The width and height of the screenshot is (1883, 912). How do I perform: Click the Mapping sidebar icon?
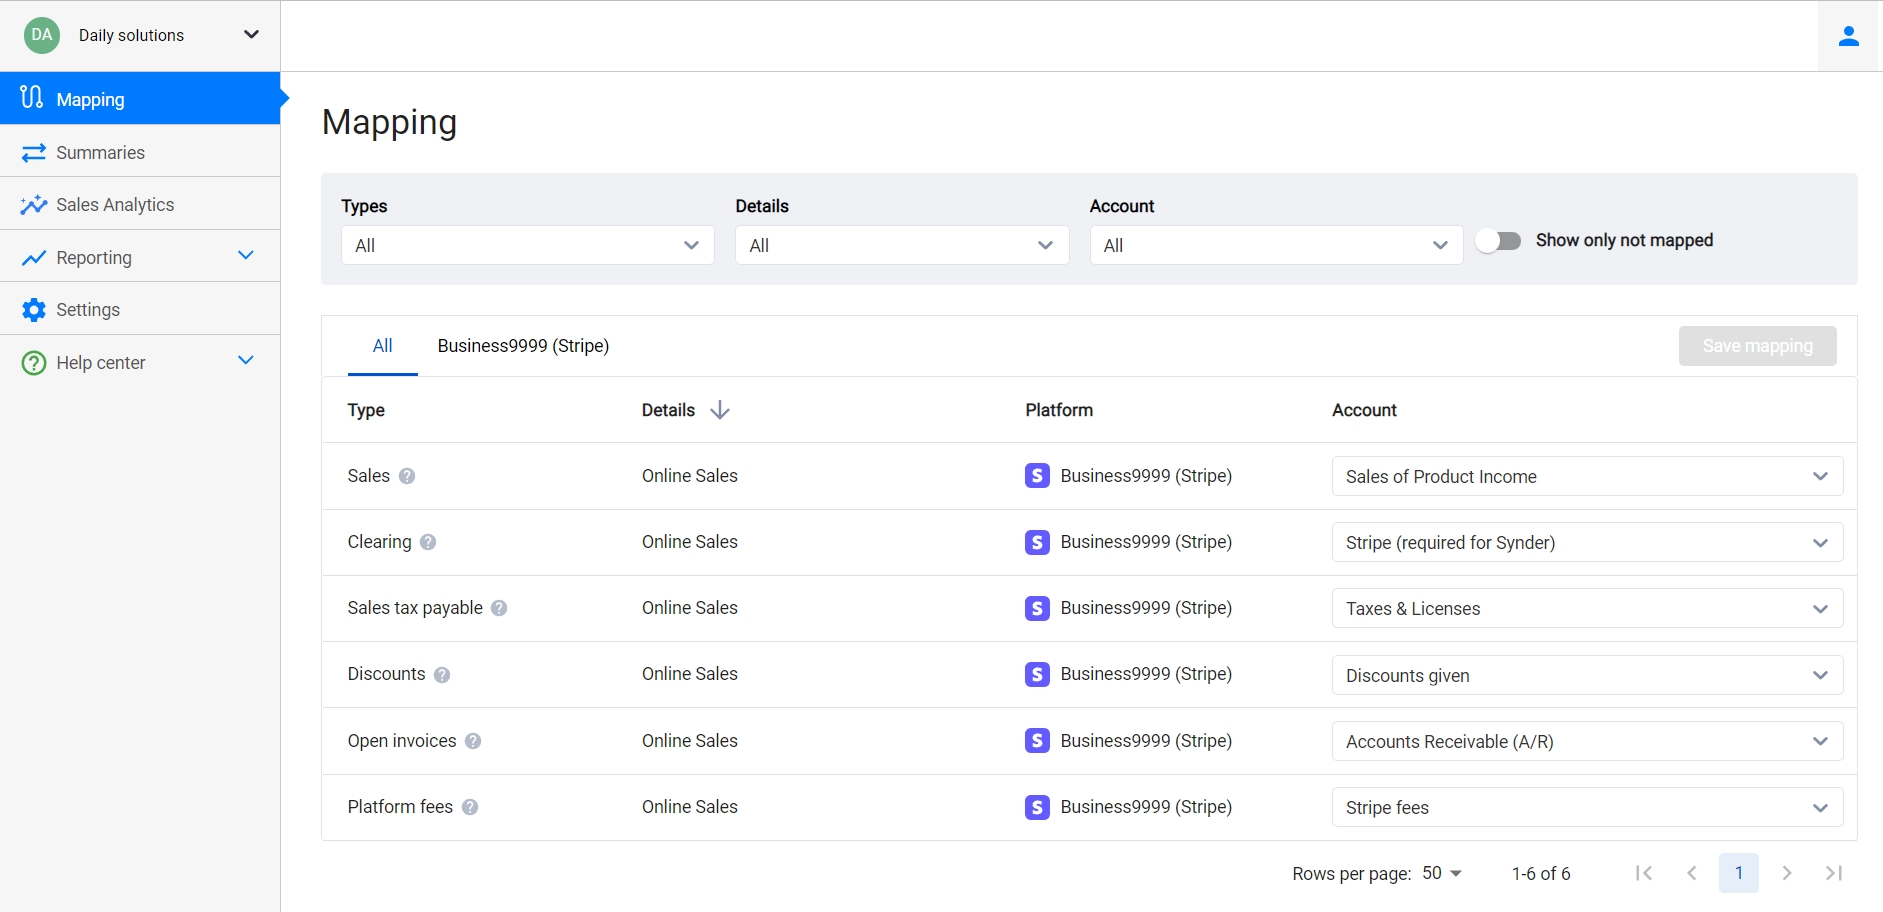pyautogui.click(x=32, y=98)
